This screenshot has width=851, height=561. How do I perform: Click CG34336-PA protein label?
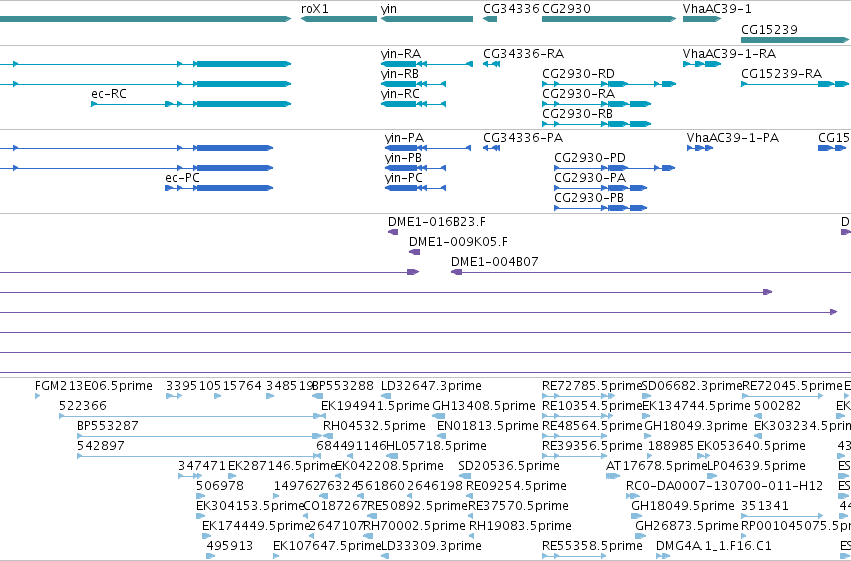[523, 138]
